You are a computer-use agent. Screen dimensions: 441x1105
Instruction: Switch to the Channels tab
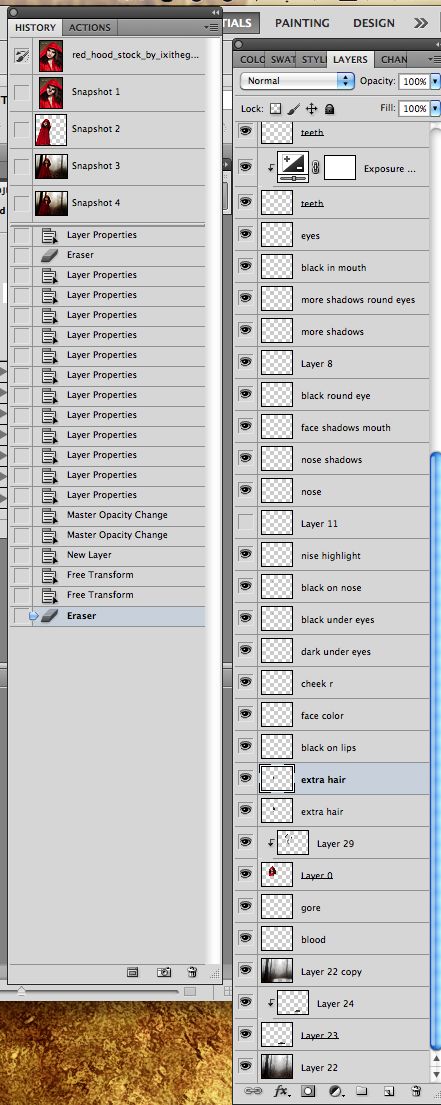[393, 60]
